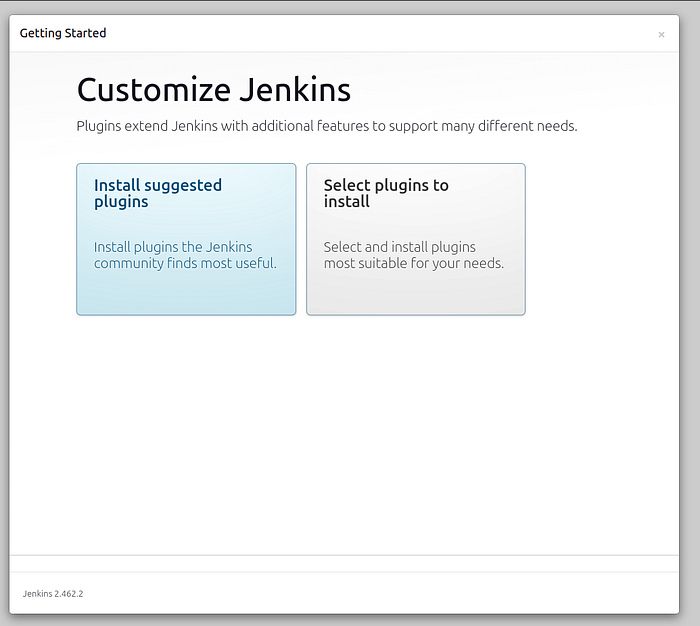The height and width of the screenshot is (626, 700).
Task: Click the plugins extend Jenkins description
Action: pyautogui.click(x=327, y=126)
